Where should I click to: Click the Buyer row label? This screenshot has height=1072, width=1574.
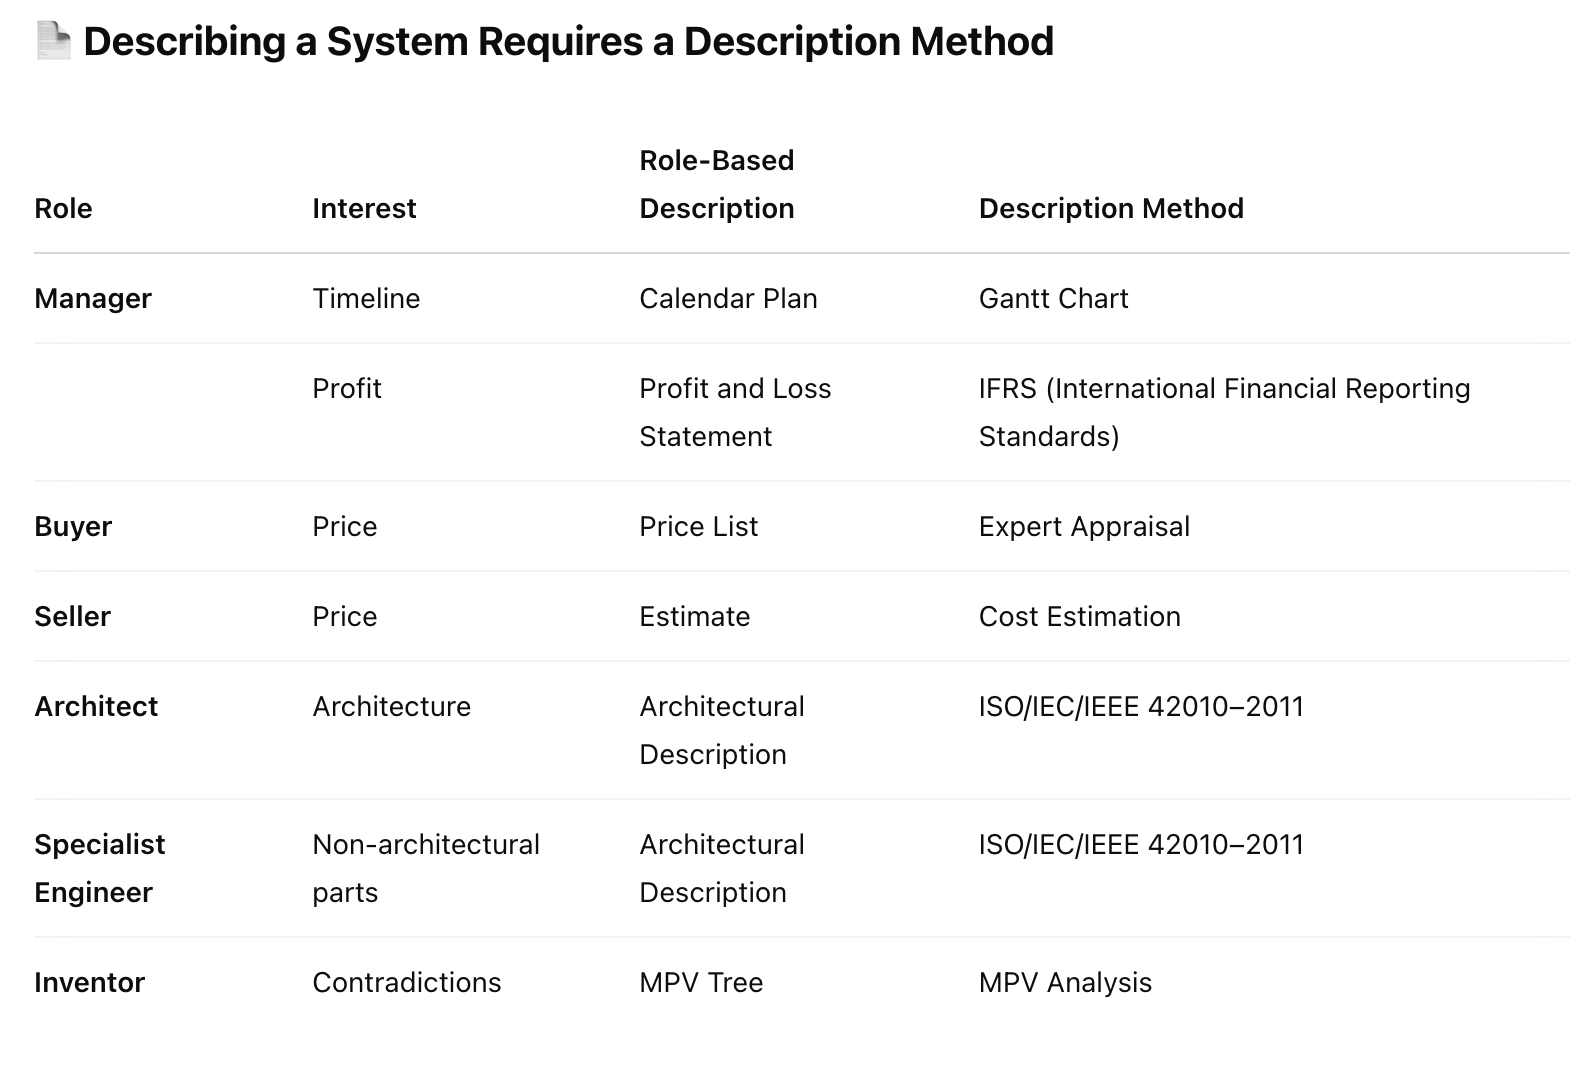(73, 526)
